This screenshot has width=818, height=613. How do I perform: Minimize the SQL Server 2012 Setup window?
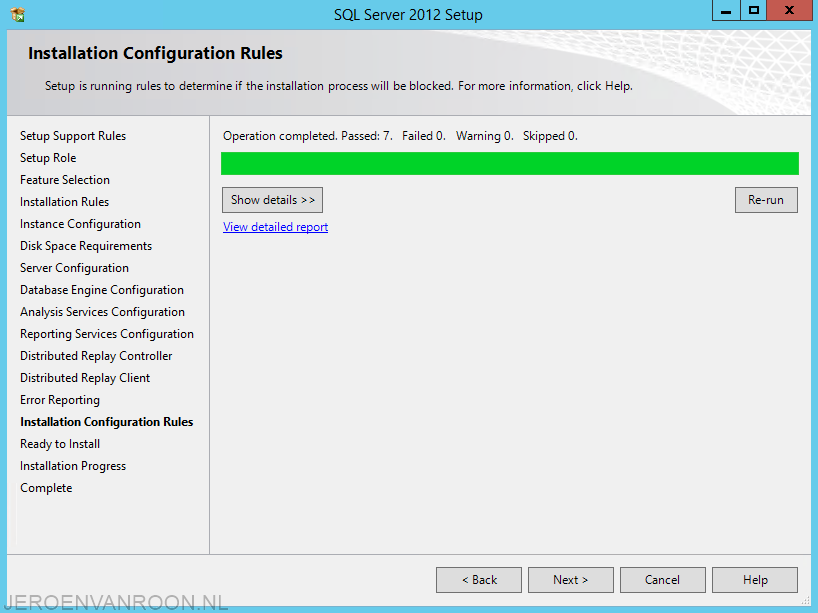(x=726, y=10)
